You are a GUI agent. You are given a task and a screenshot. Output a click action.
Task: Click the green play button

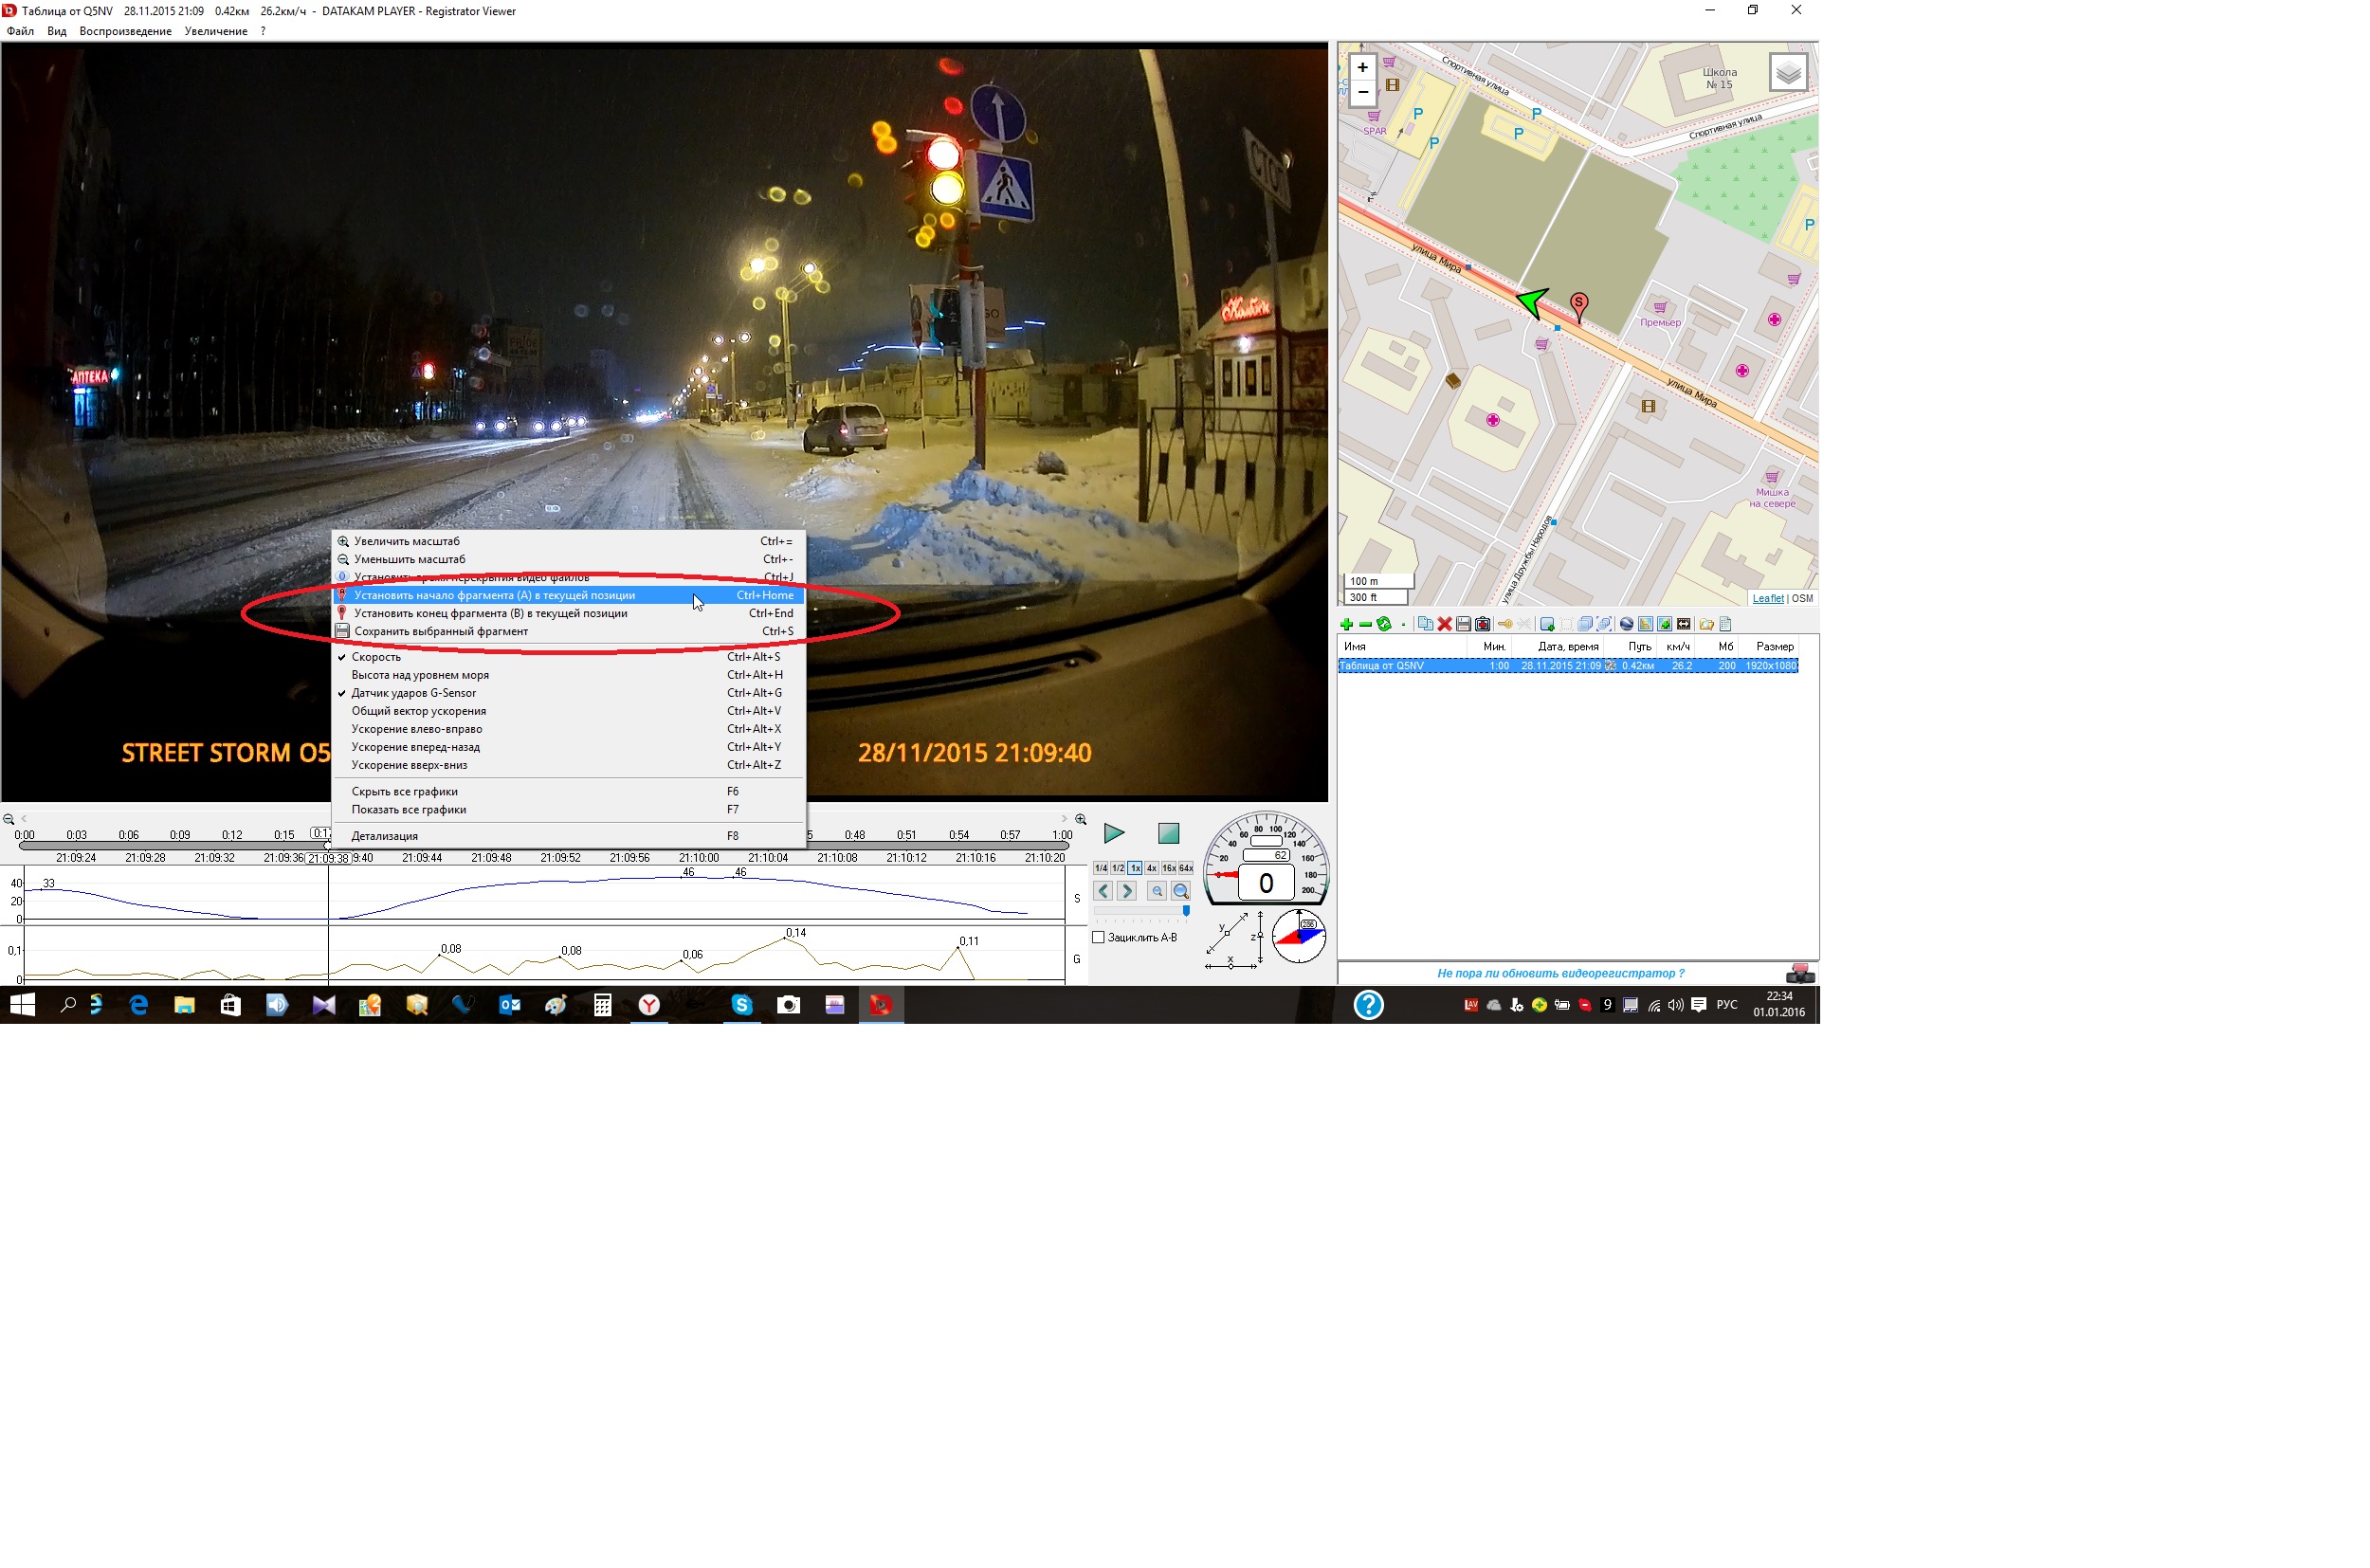[1113, 833]
